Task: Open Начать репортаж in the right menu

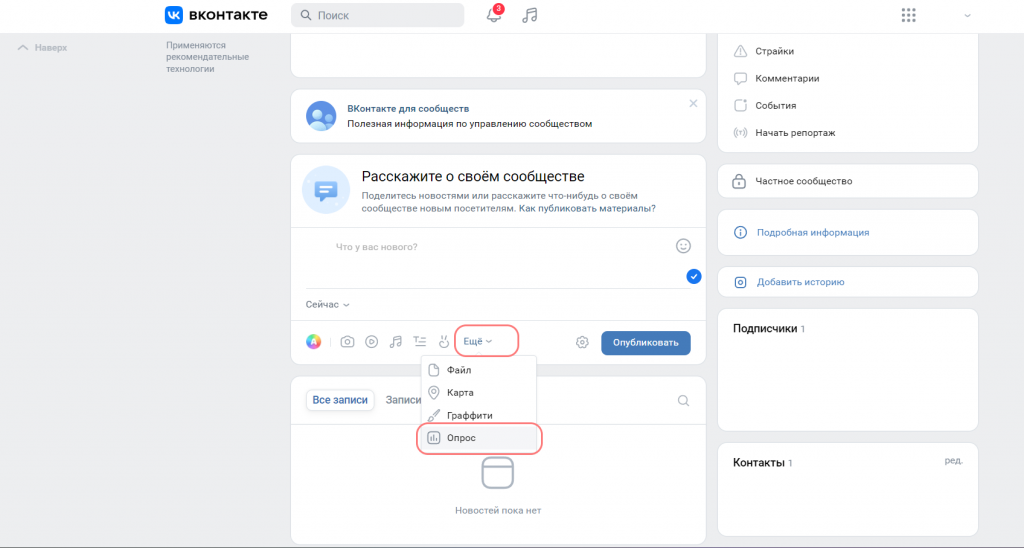Action: [x=795, y=133]
